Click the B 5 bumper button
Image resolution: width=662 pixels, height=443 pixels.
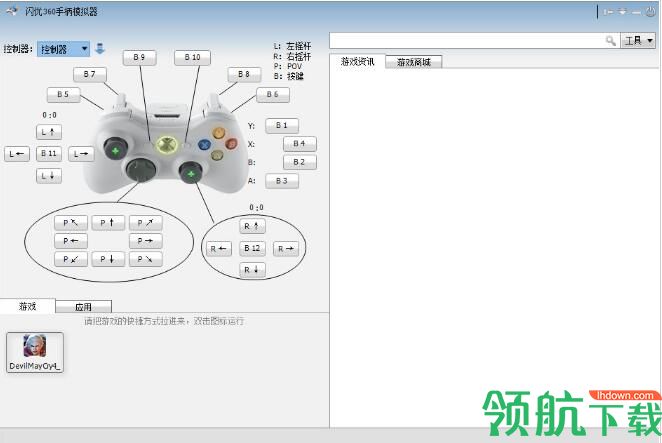(63, 95)
